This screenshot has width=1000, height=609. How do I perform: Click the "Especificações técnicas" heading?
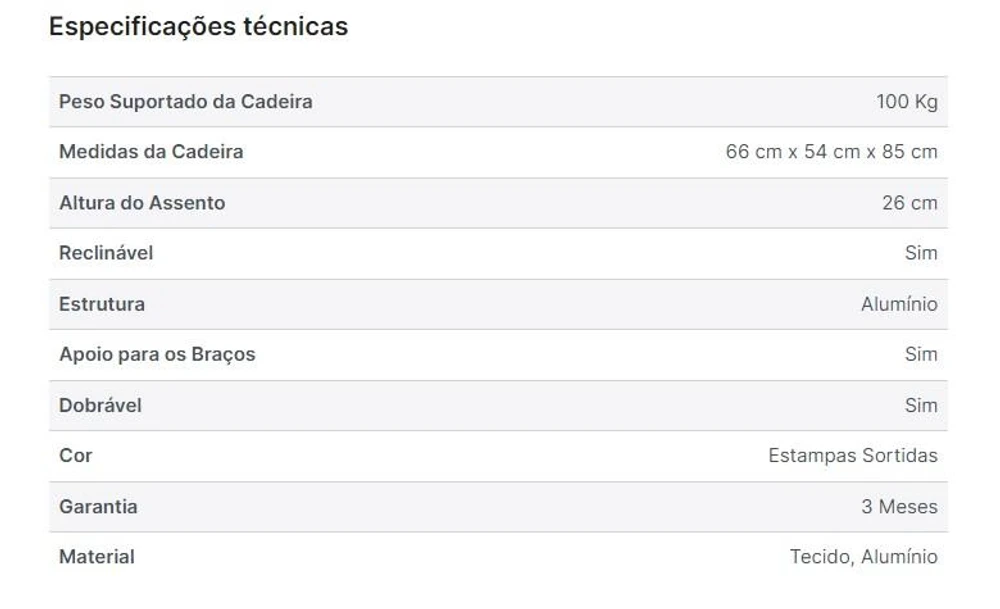pos(198,27)
